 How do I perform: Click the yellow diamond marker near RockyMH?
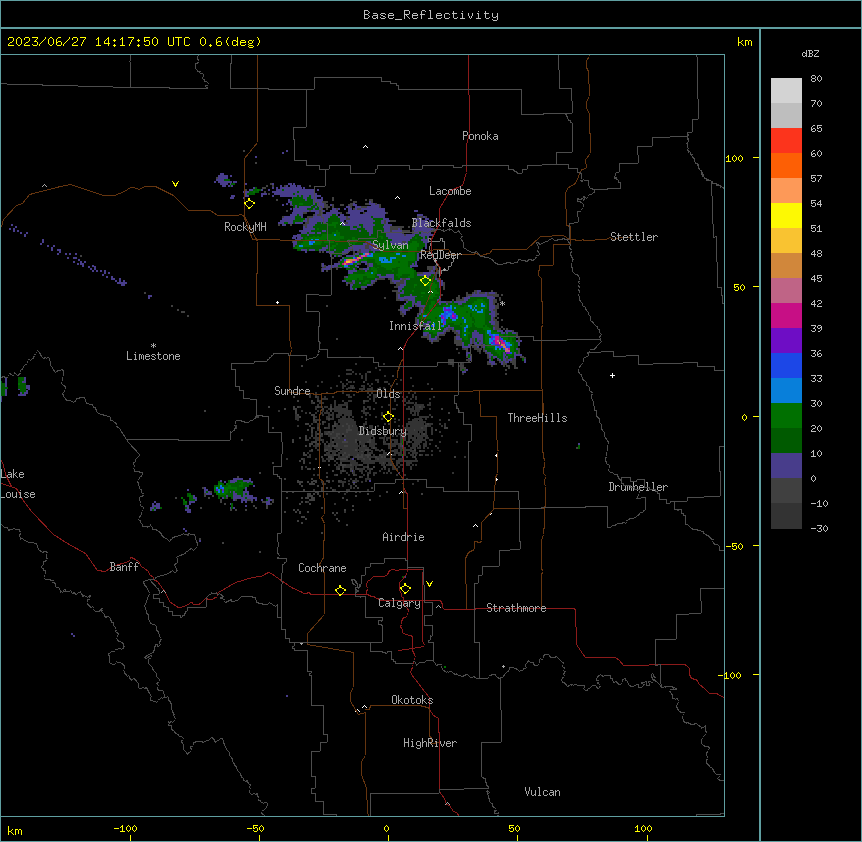250,204
